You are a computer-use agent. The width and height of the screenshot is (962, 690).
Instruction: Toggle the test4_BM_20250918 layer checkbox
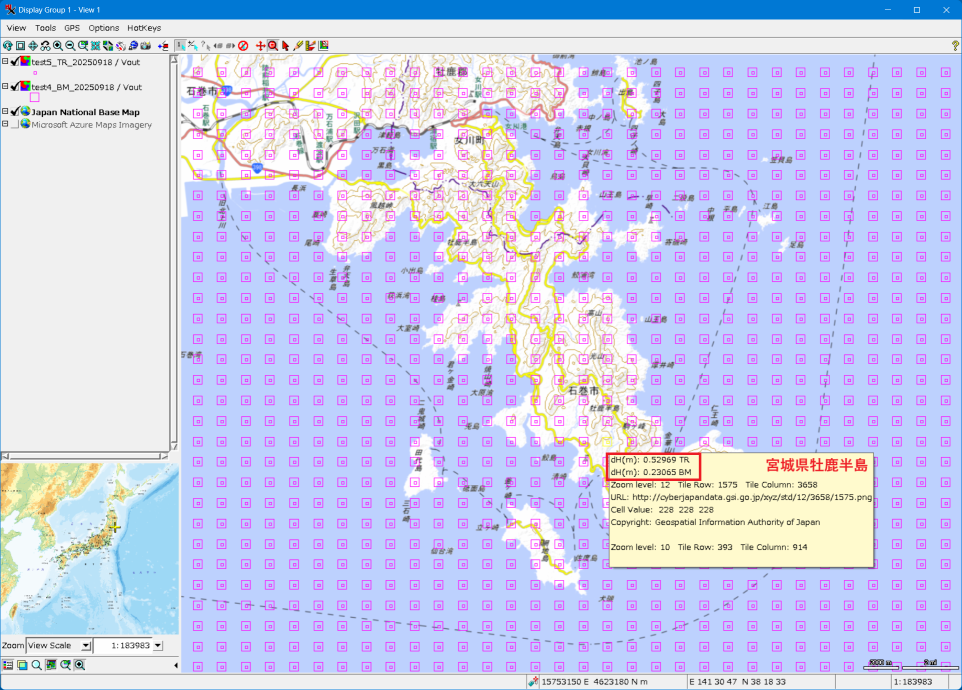pos(14,87)
